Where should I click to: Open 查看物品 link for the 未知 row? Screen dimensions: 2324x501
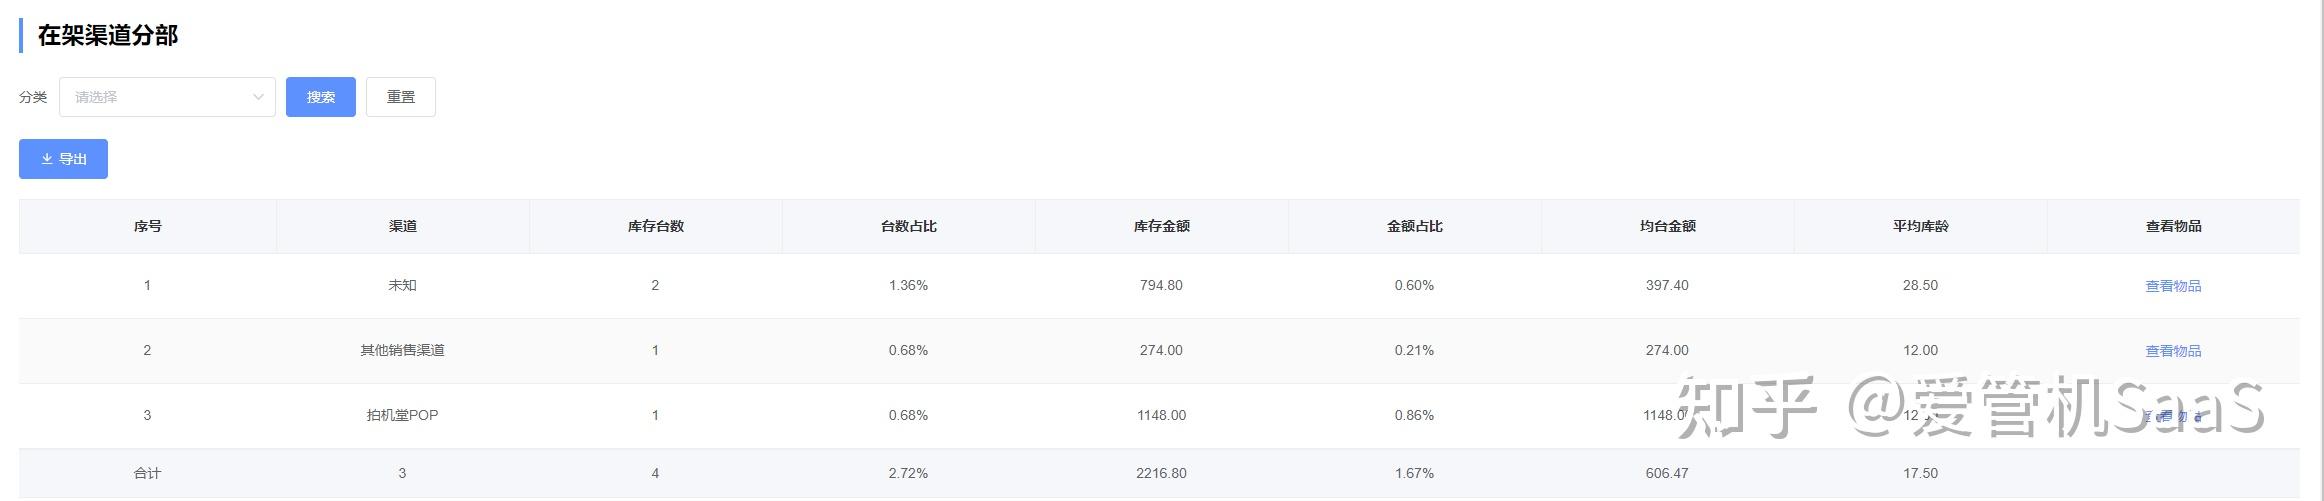[x=2172, y=286]
